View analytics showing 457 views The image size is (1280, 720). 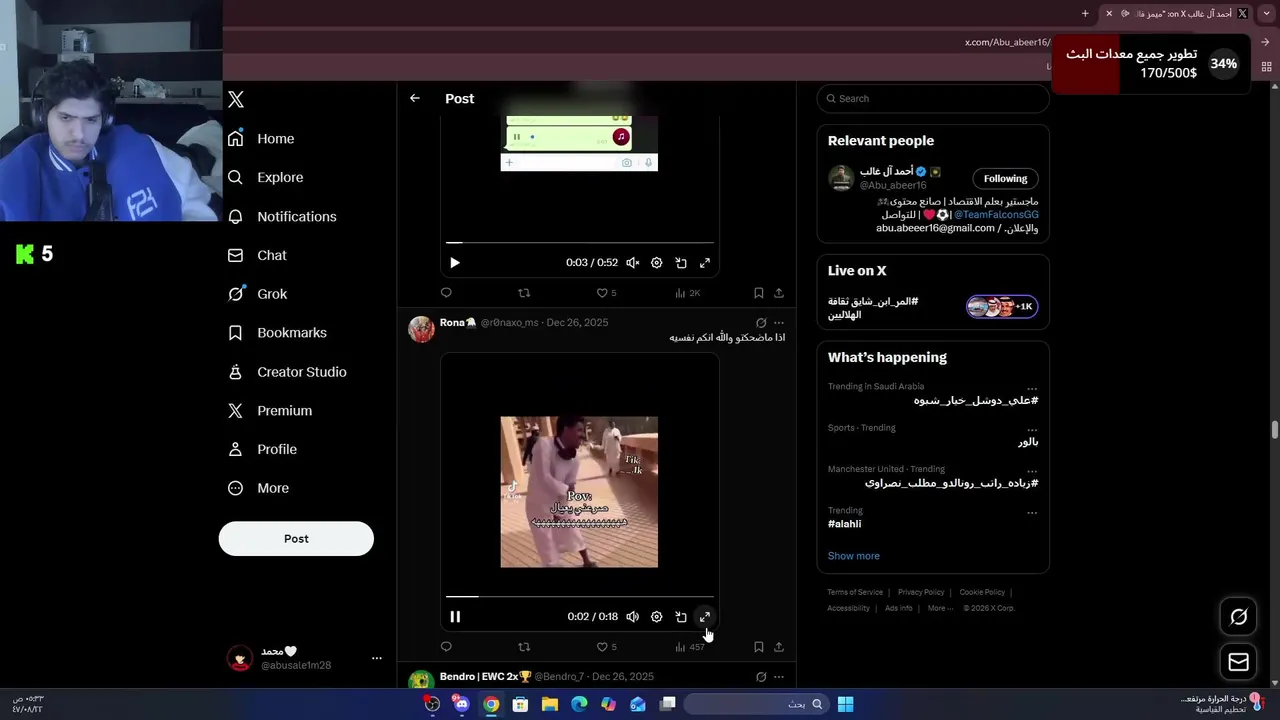(x=689, y=647)
